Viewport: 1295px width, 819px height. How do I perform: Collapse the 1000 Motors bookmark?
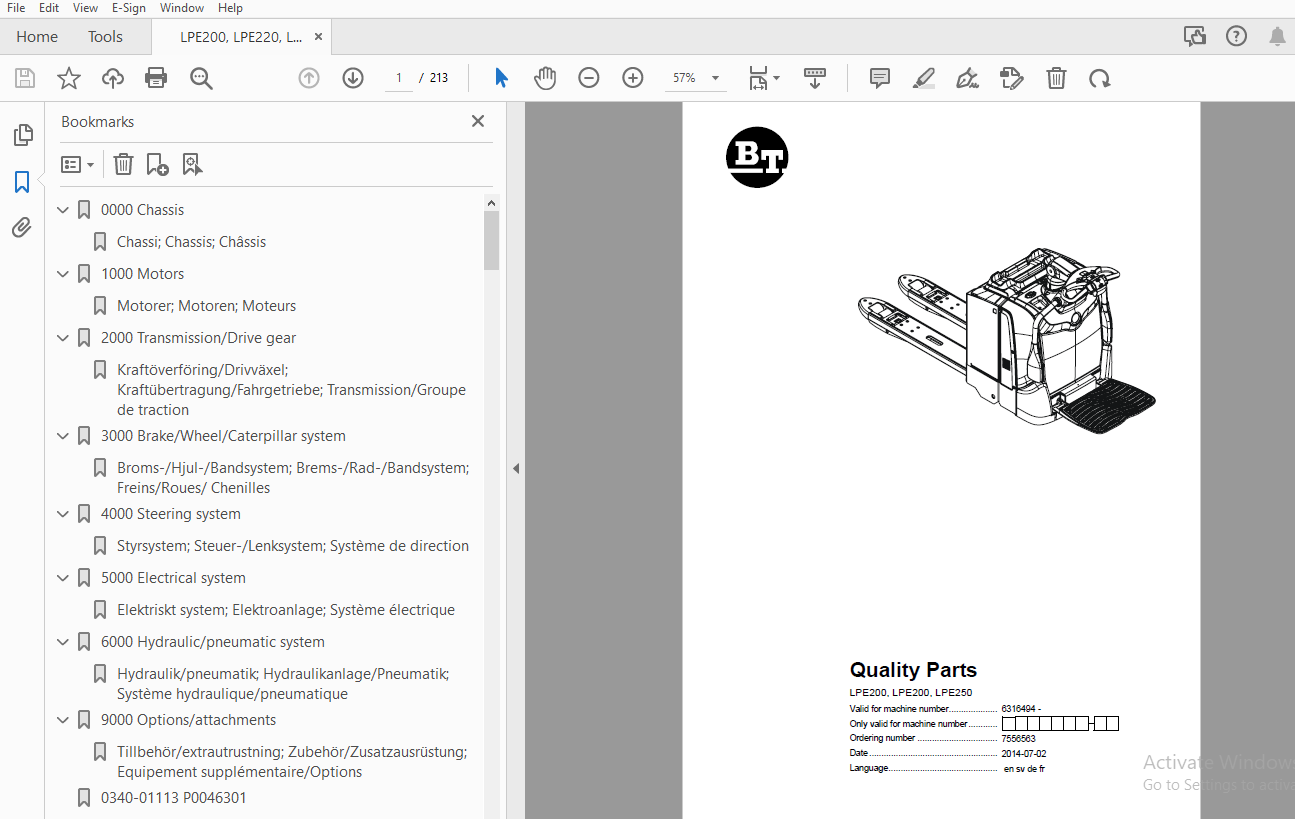tap(63, 274)
